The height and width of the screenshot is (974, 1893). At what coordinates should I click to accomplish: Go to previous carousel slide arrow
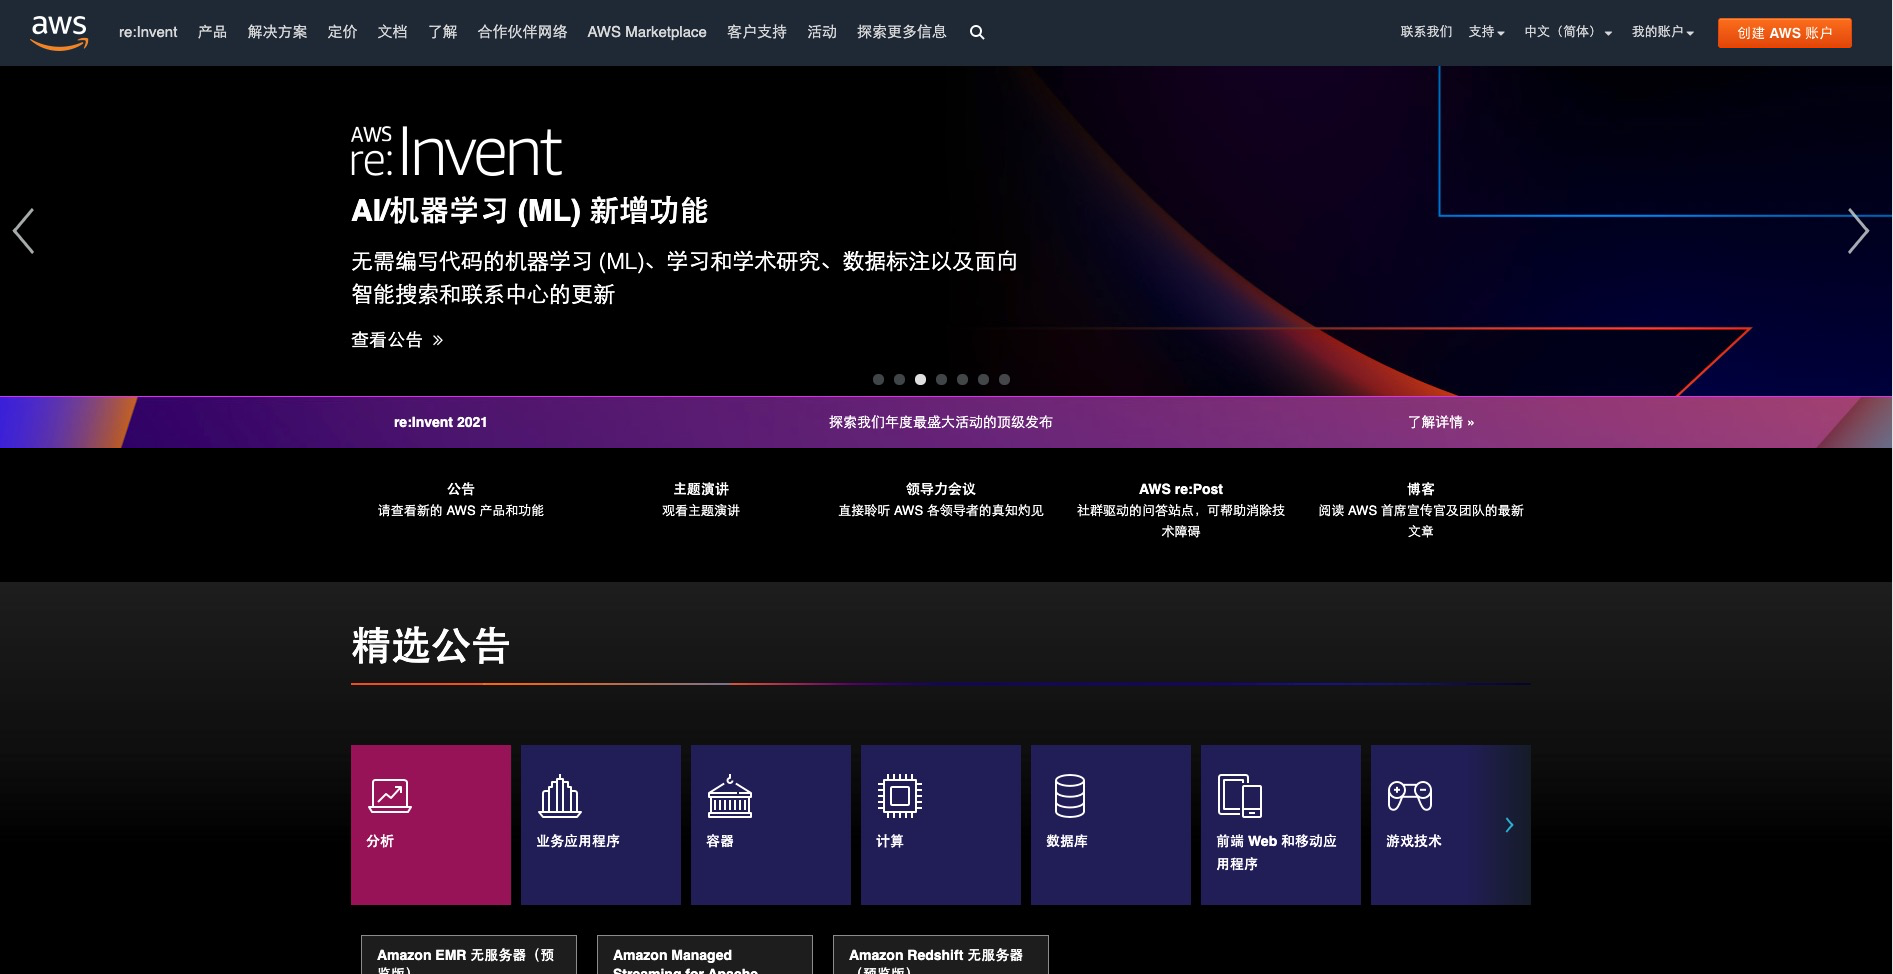point(24,231)
